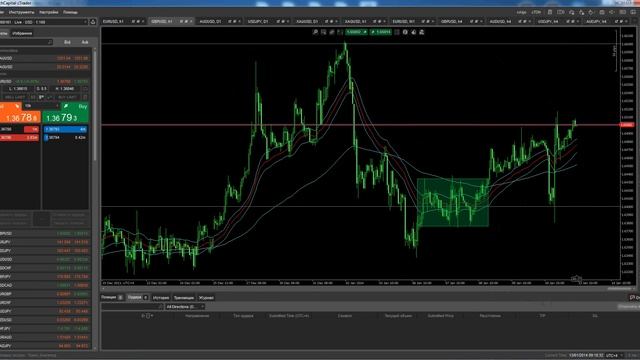This screenshot has width=640, height=360.
Task: Switch to the USDJPY, D1 chart tab
Action: 258,21
